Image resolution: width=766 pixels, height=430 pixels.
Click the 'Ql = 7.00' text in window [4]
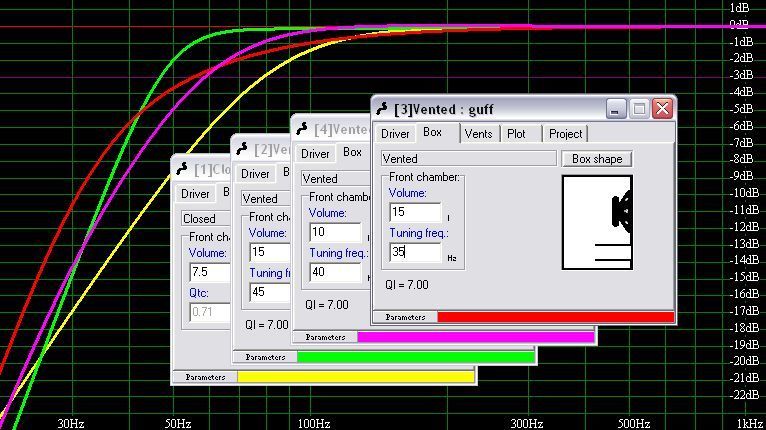tap(327, 305)
